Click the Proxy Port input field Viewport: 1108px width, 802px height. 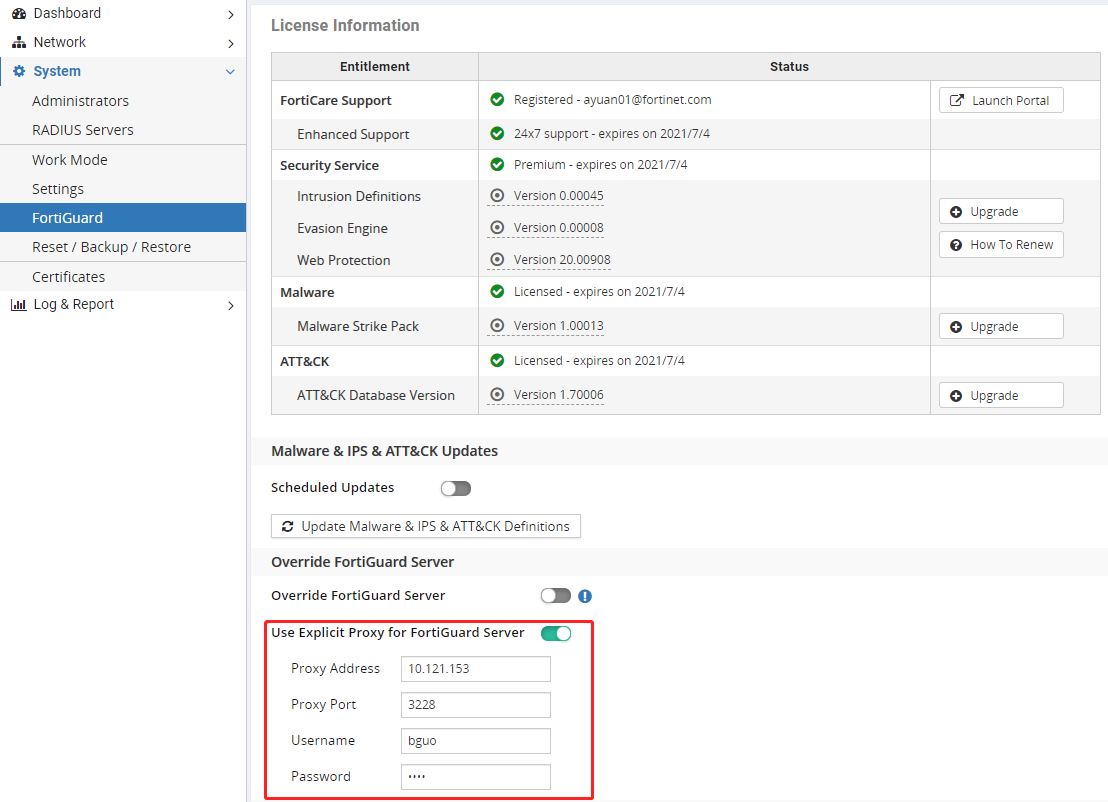(x=476, y=705)
